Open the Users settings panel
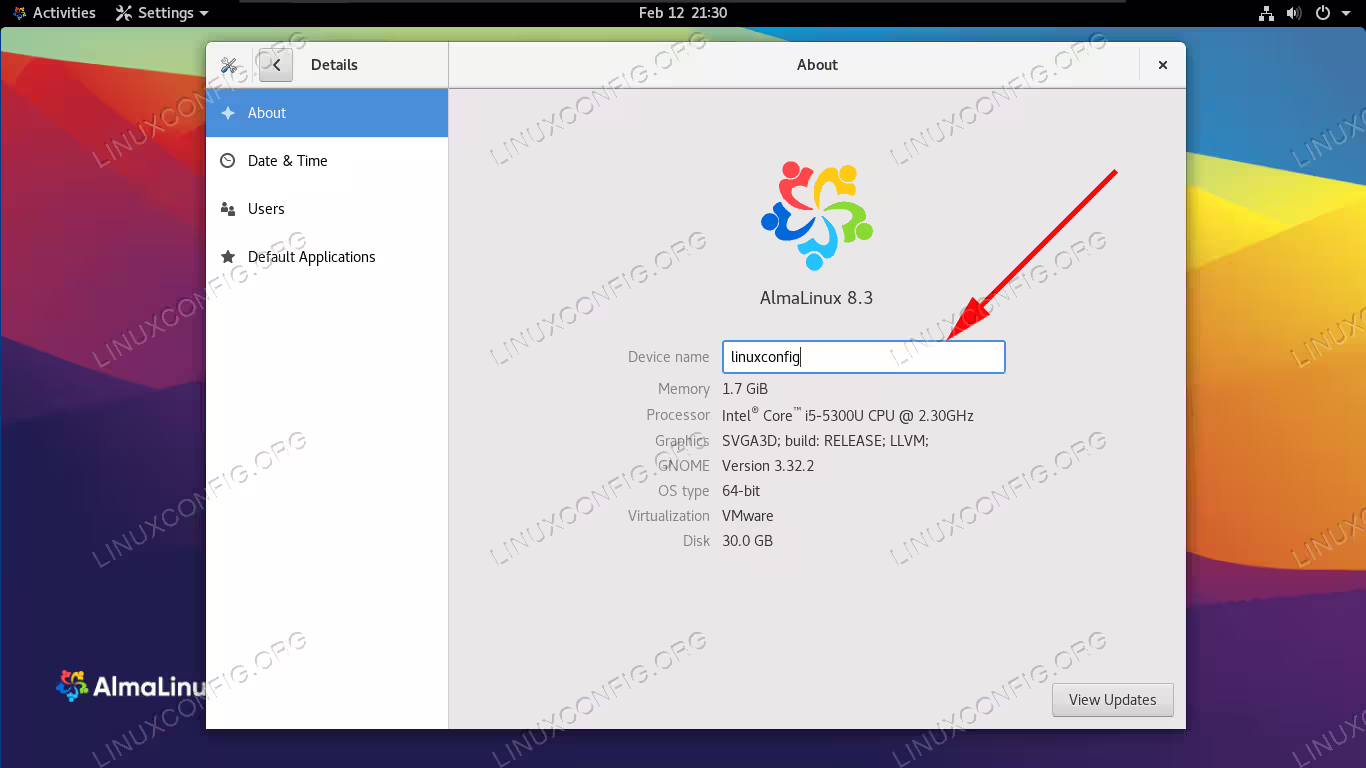Viewport: 1366px width, 768px height. click(x=327, y=209)
